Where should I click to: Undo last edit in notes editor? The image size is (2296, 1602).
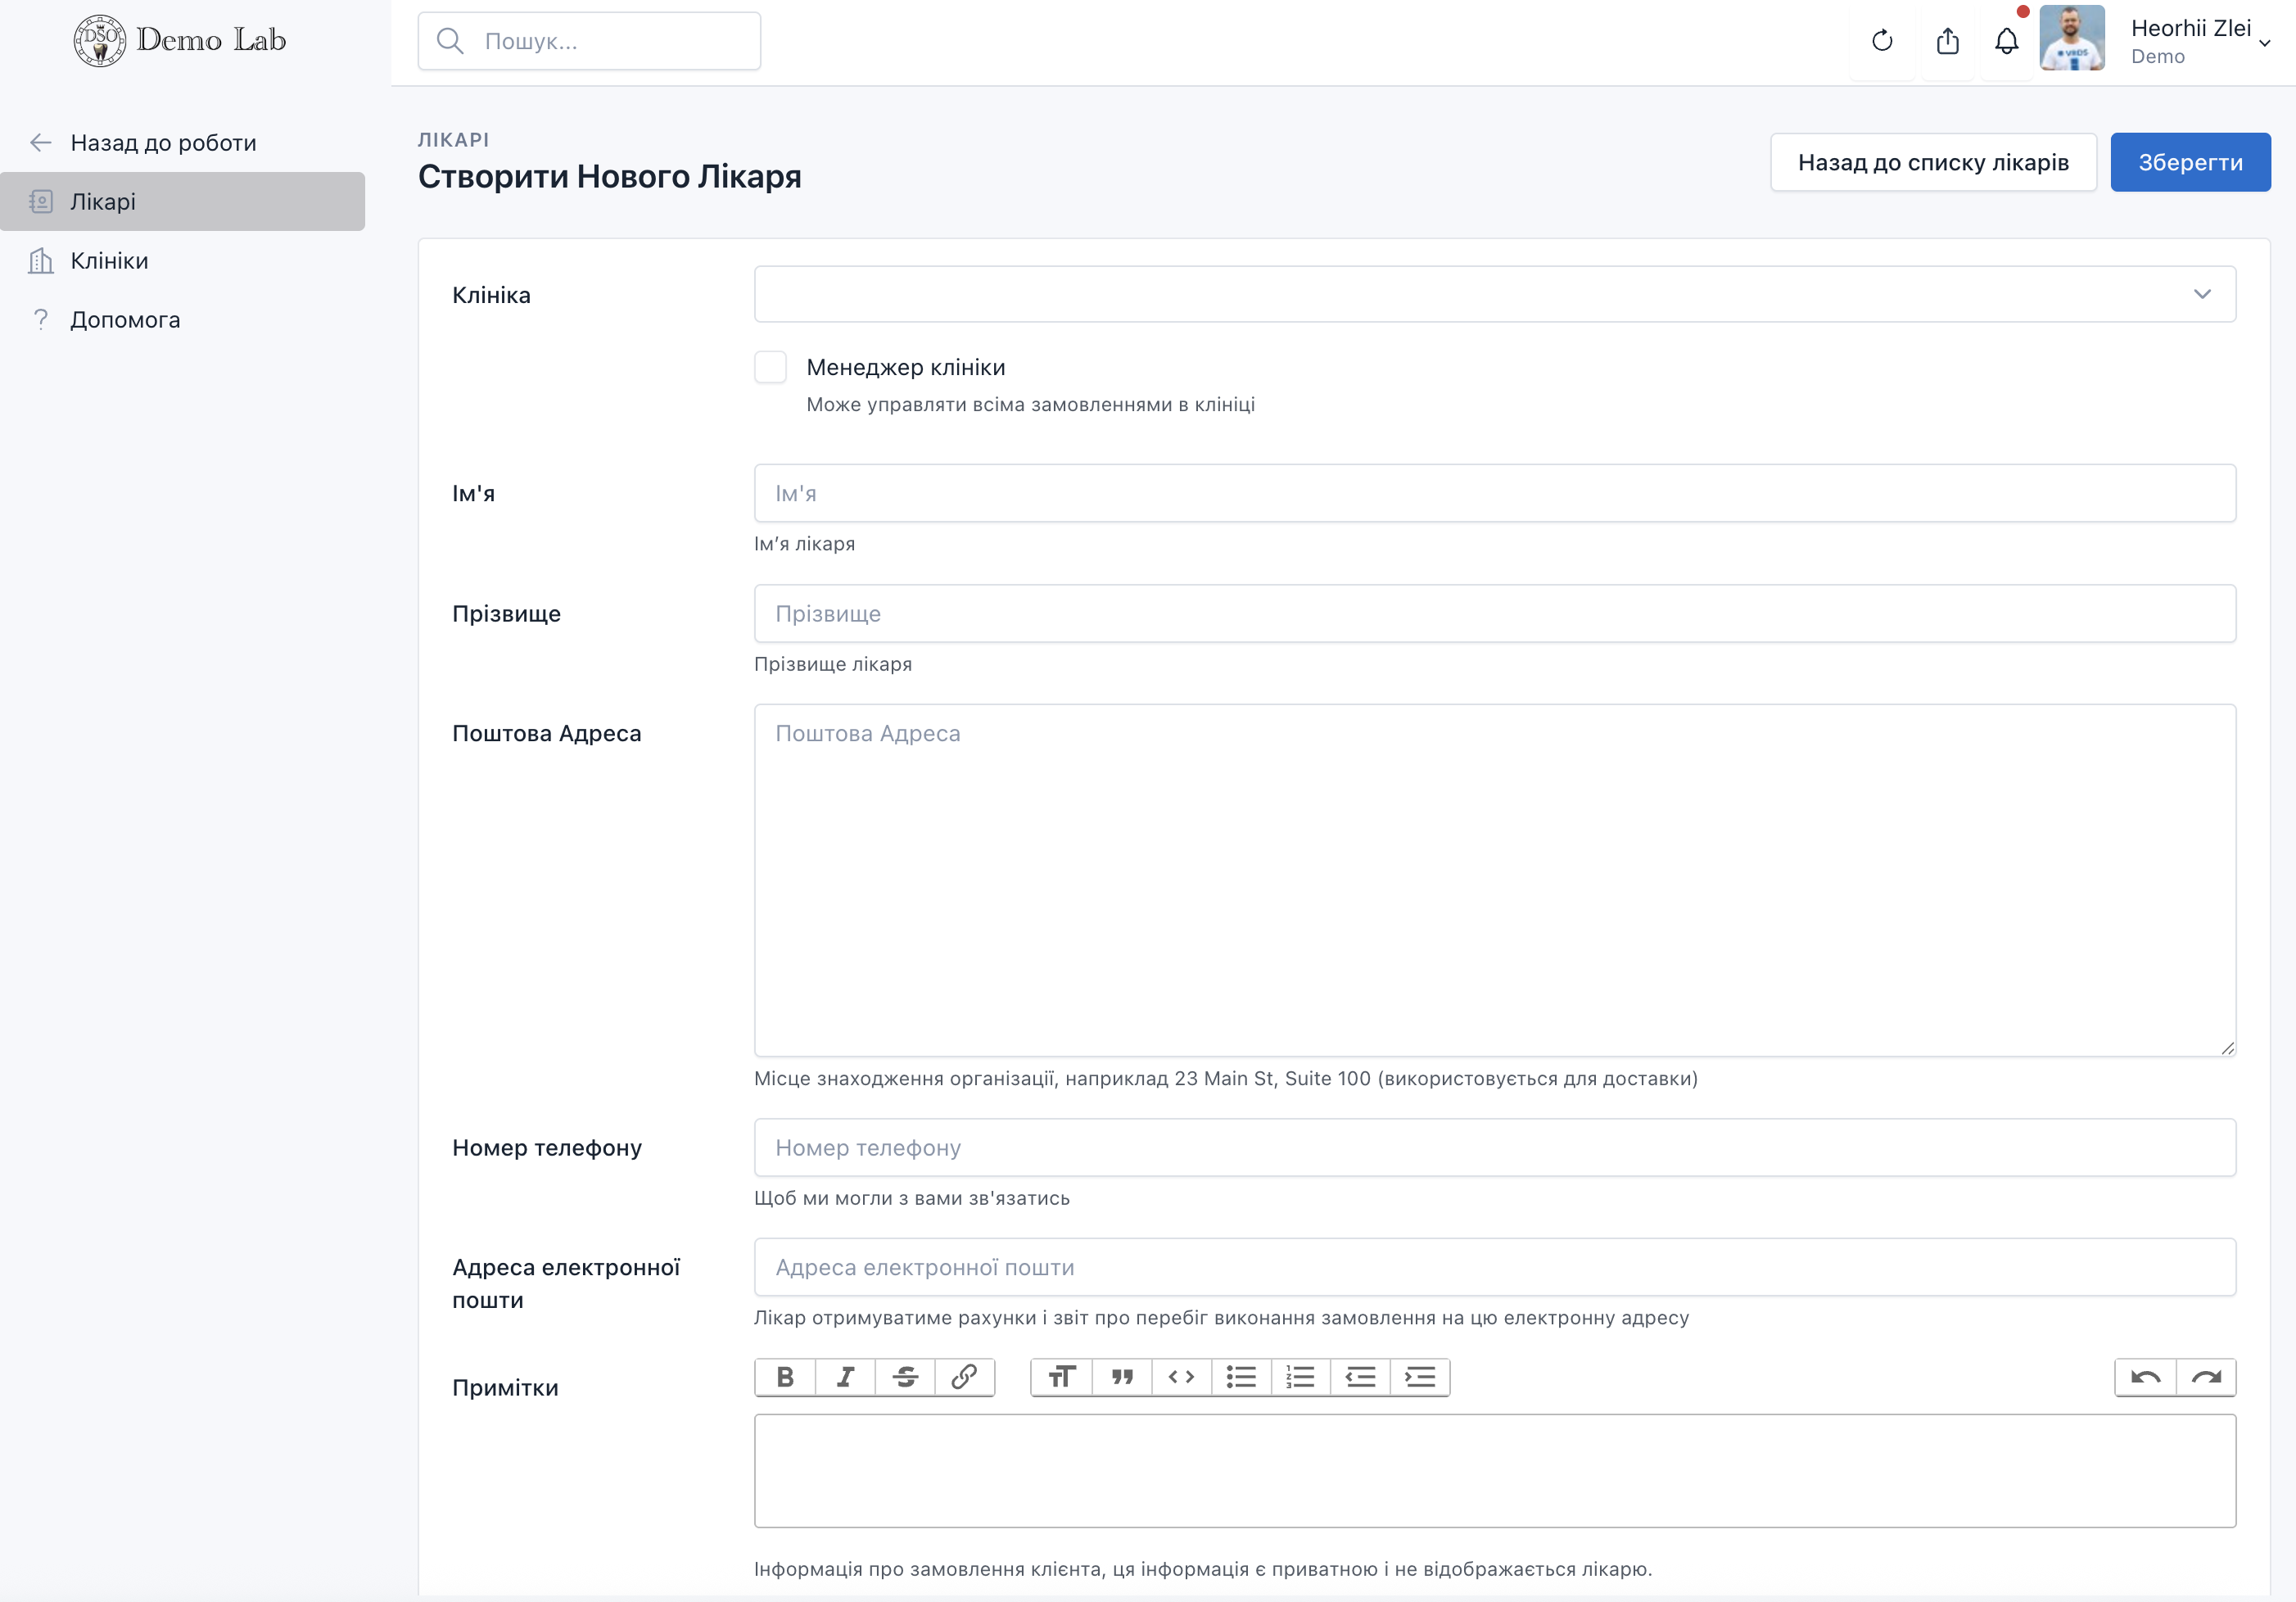(x=2145, y=1377)
